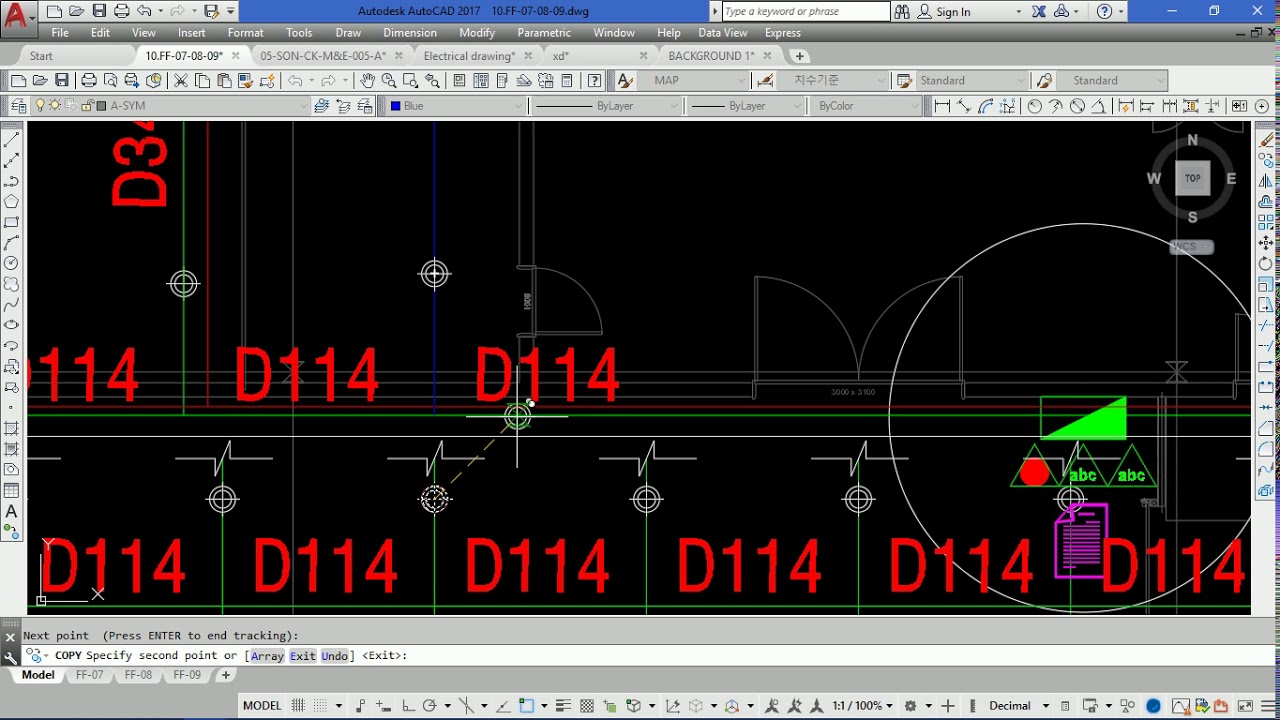Open the annotation scale 1:1 / 100% dropdown

click(863, 705)
